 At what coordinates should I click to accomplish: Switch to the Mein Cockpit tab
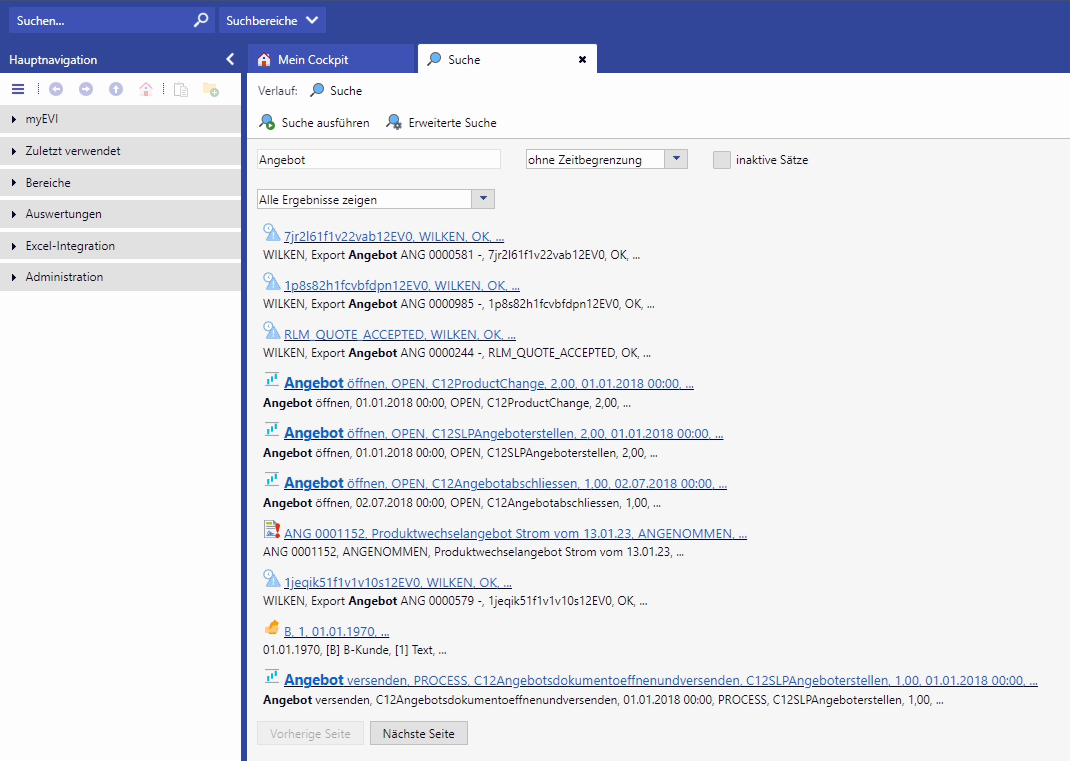tap(313, 60)
